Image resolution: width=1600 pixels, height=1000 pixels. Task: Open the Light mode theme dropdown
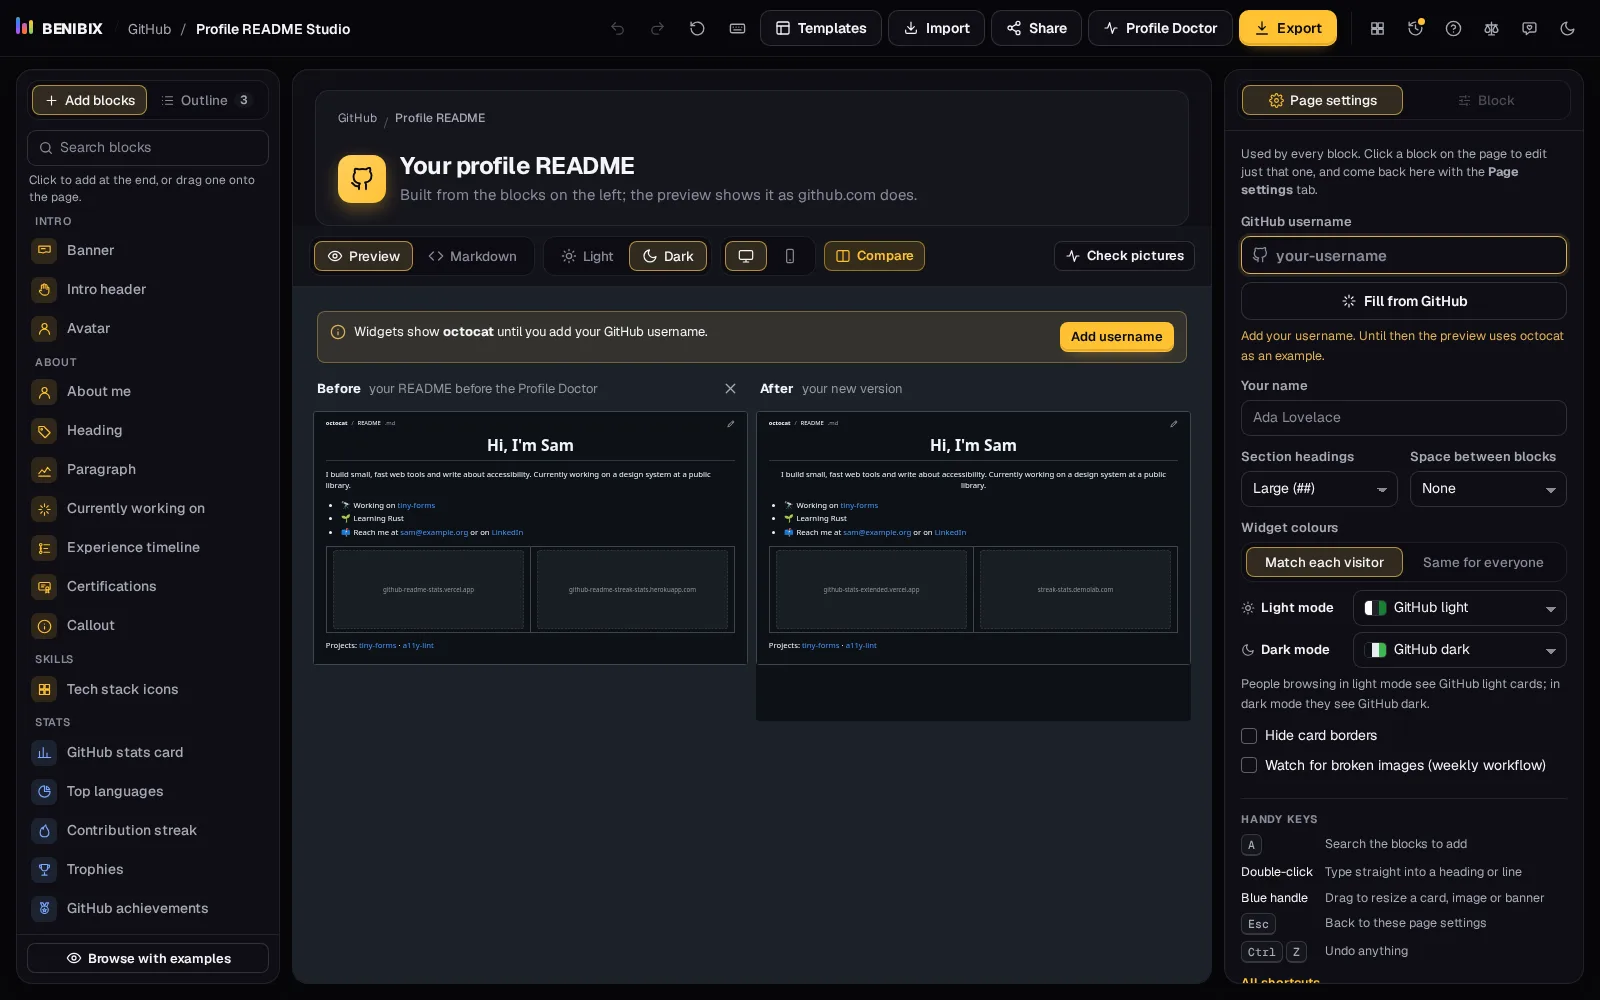pyautogui.click(x=1459, y=608)
